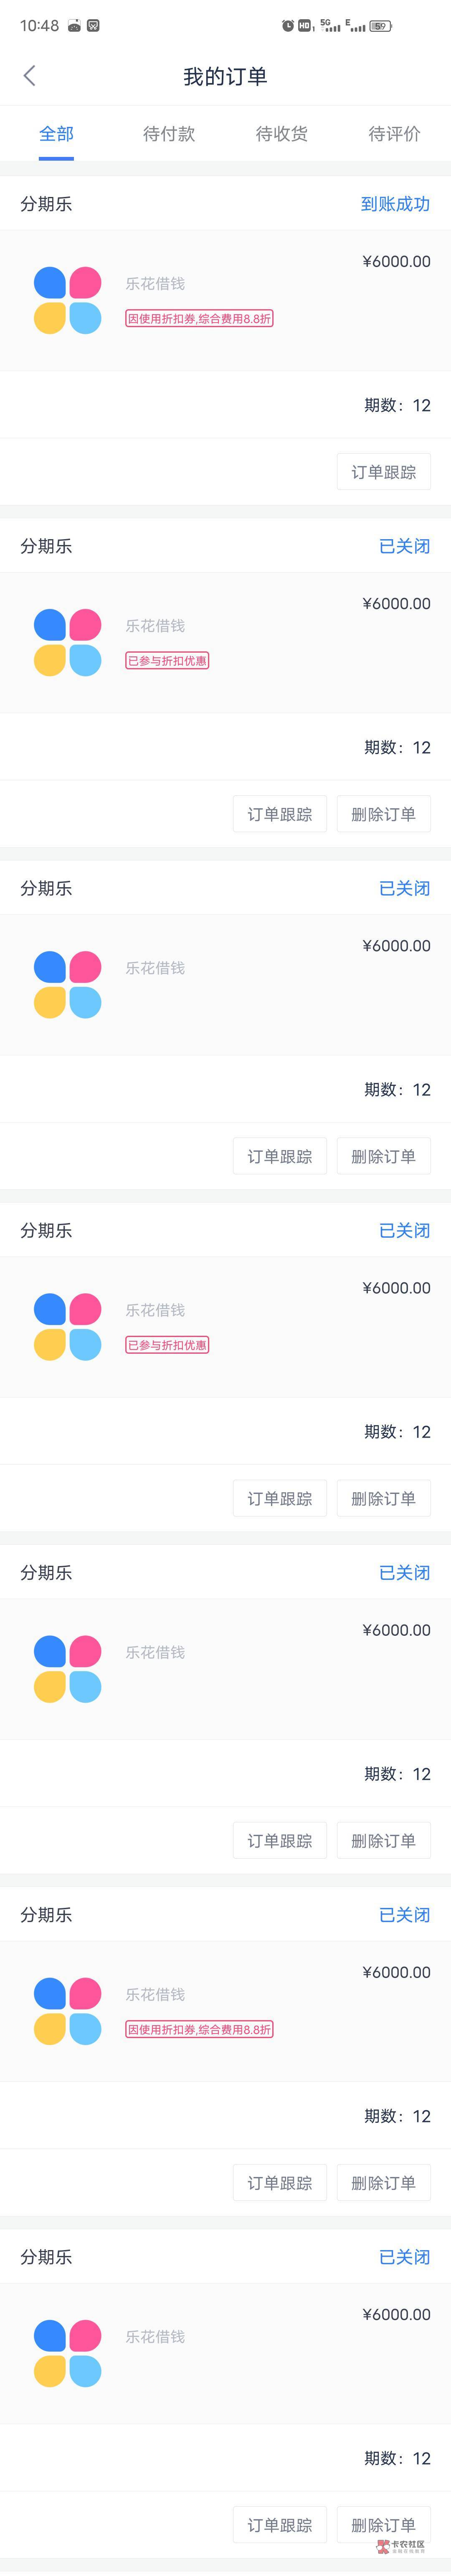The image size is (451, 2576).
Task: Tap the 到账成功 status link
Action: coord(395,204)
